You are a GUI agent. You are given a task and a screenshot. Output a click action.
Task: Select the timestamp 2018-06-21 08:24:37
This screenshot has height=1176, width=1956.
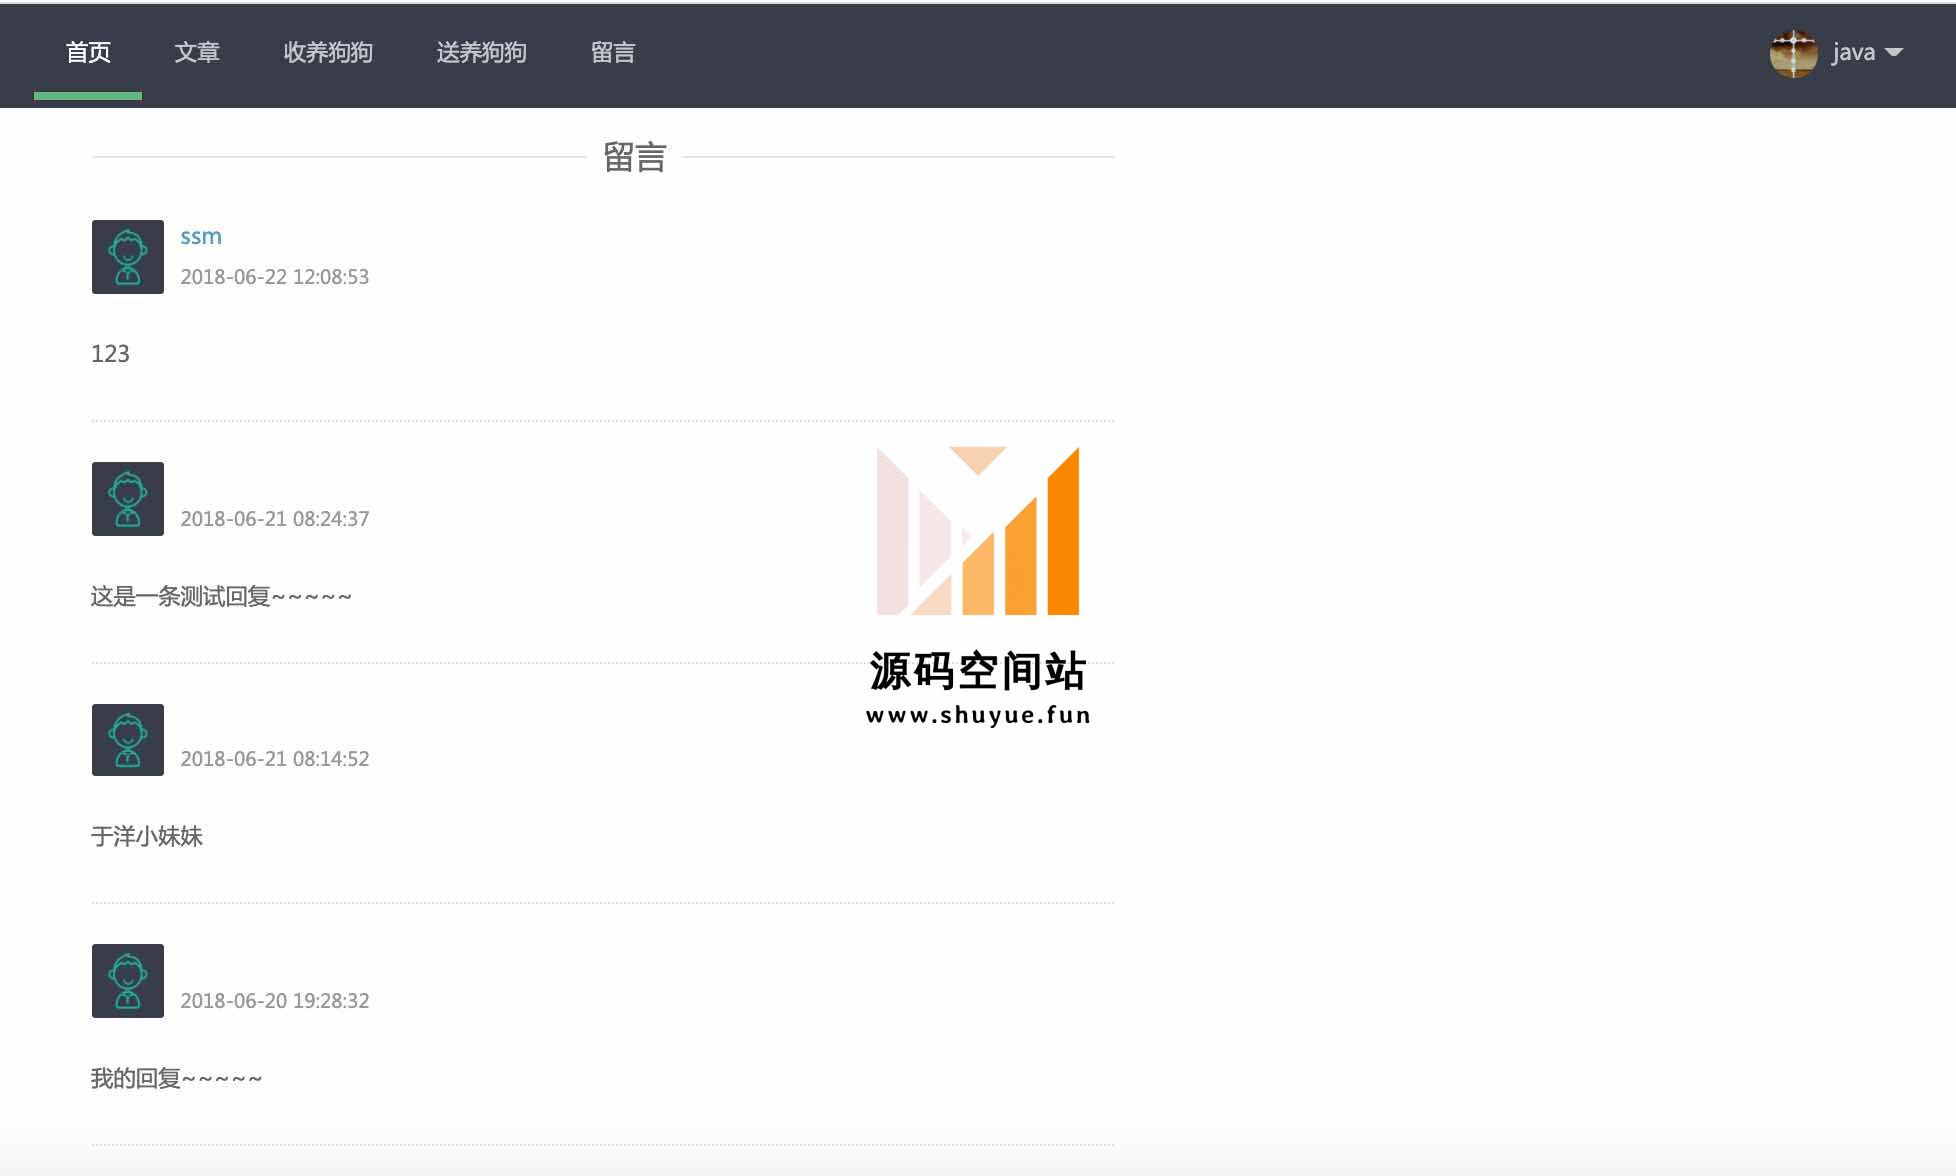pos(275,519)
